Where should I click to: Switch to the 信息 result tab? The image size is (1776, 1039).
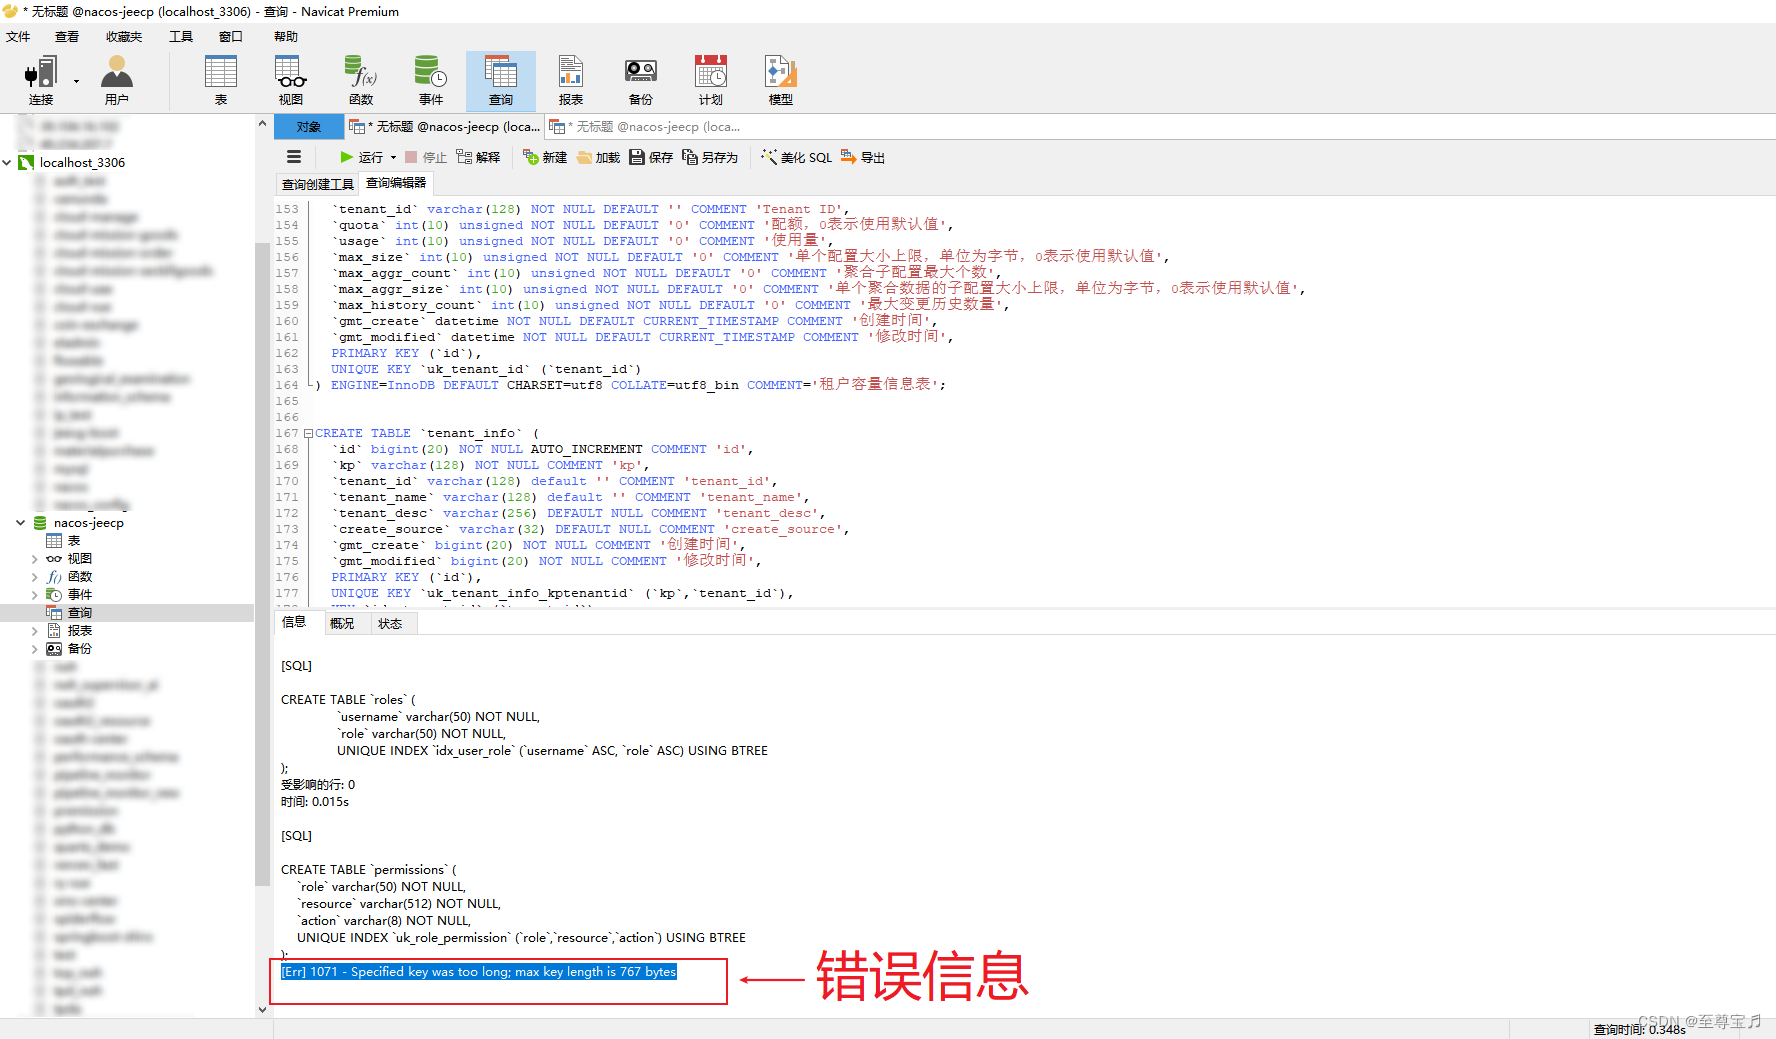tap(294, 622)
